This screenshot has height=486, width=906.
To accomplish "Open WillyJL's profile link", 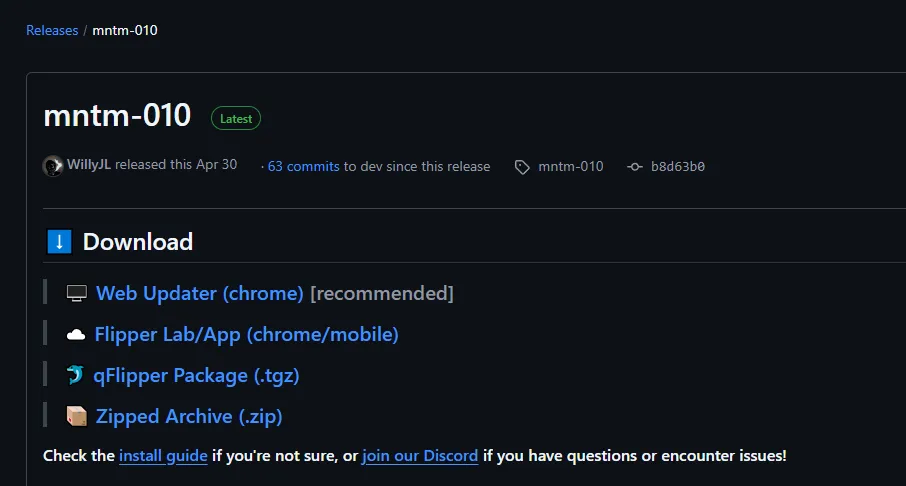I will point(89,165).
